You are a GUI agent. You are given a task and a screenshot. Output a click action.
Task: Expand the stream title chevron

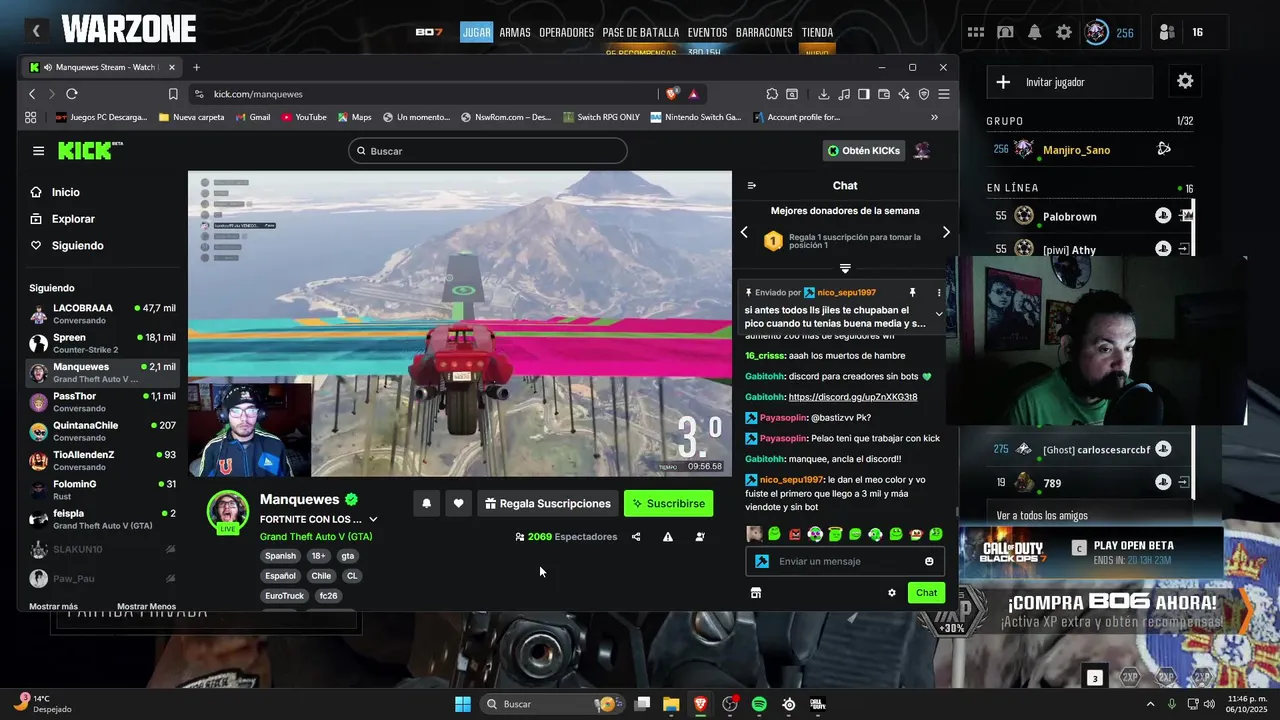tap(373, 519)
